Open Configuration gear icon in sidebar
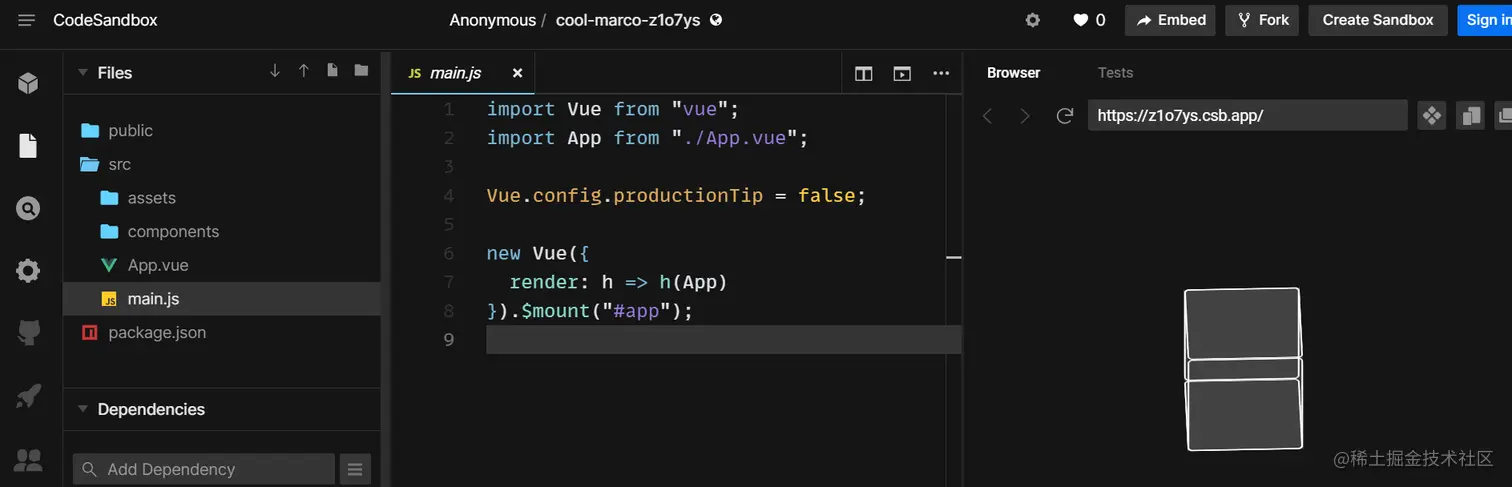The height and width of the screenshot is (487, 1512). click(28, 271)
